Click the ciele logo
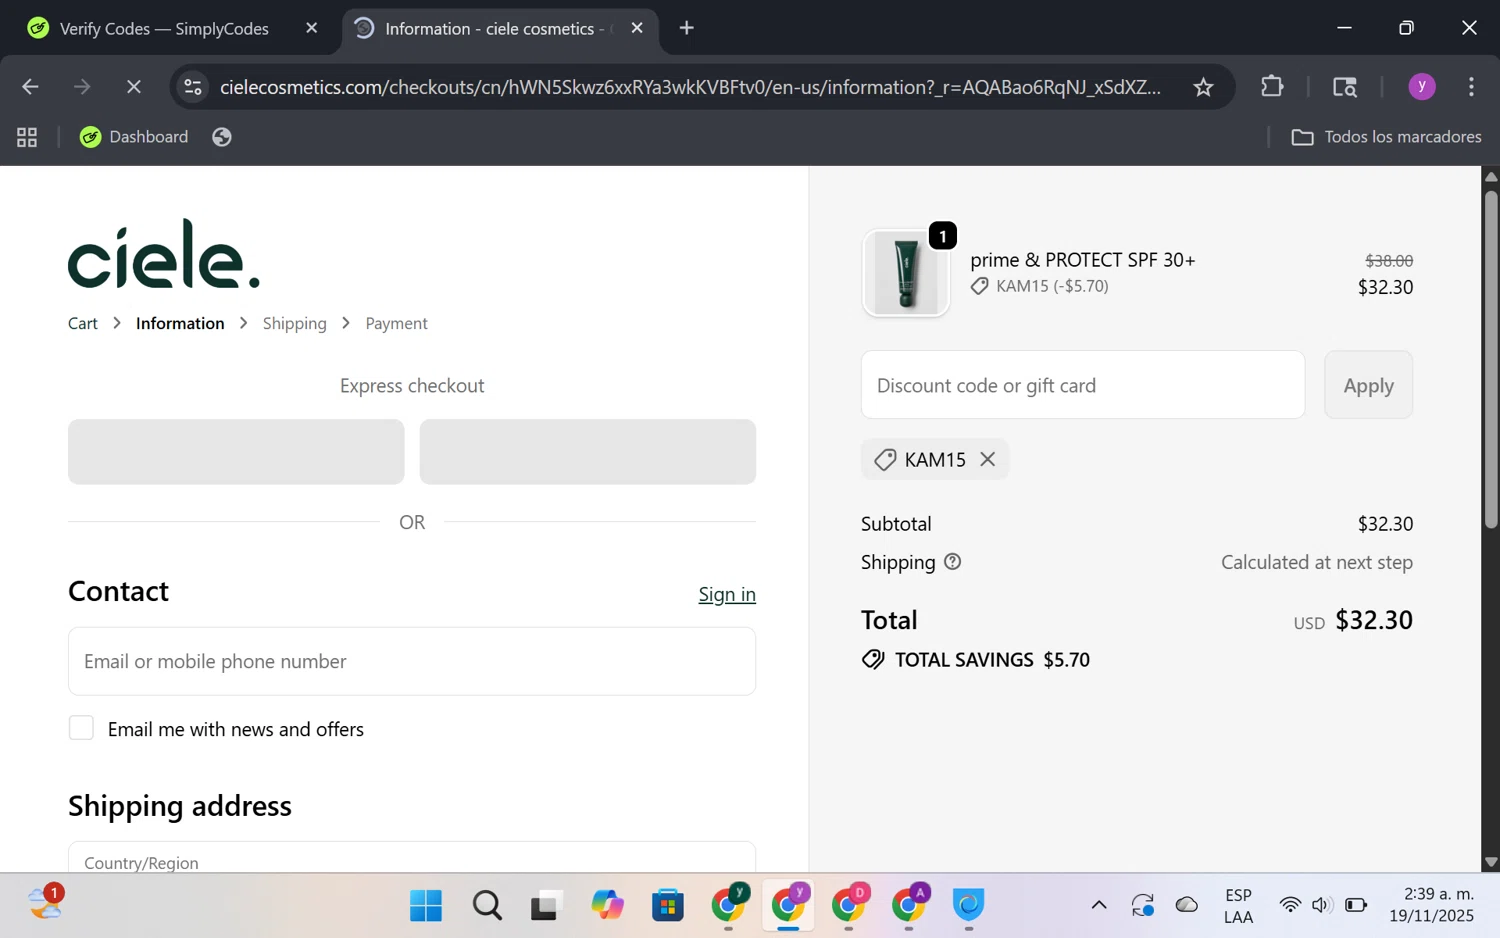 point(164,254)
